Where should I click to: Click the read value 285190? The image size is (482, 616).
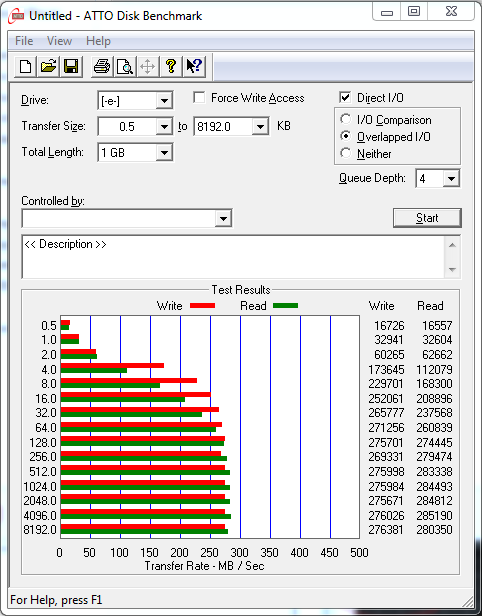(434, 515)
